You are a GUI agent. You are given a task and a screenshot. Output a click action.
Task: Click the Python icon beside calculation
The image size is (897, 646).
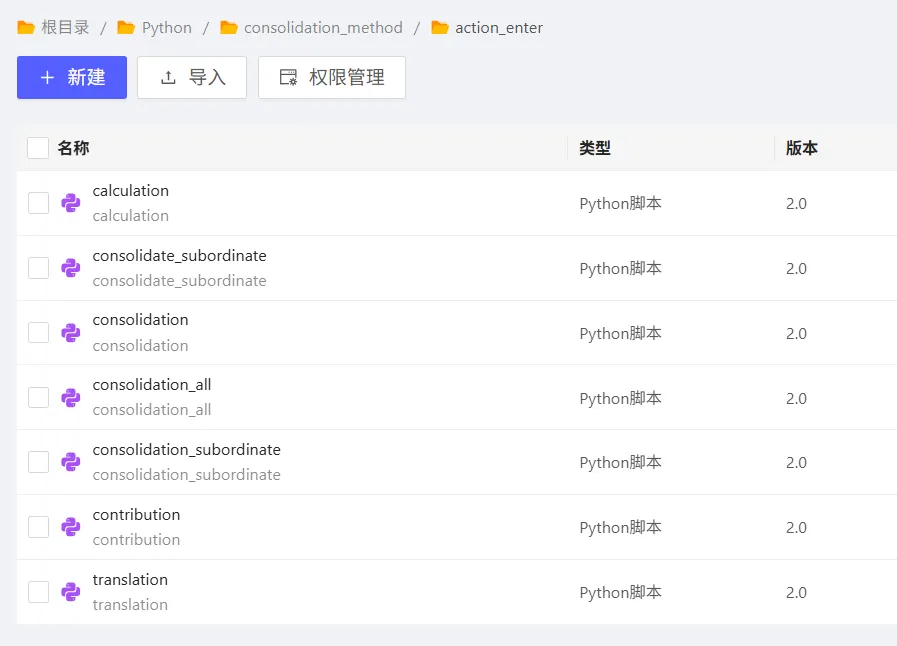70,203
